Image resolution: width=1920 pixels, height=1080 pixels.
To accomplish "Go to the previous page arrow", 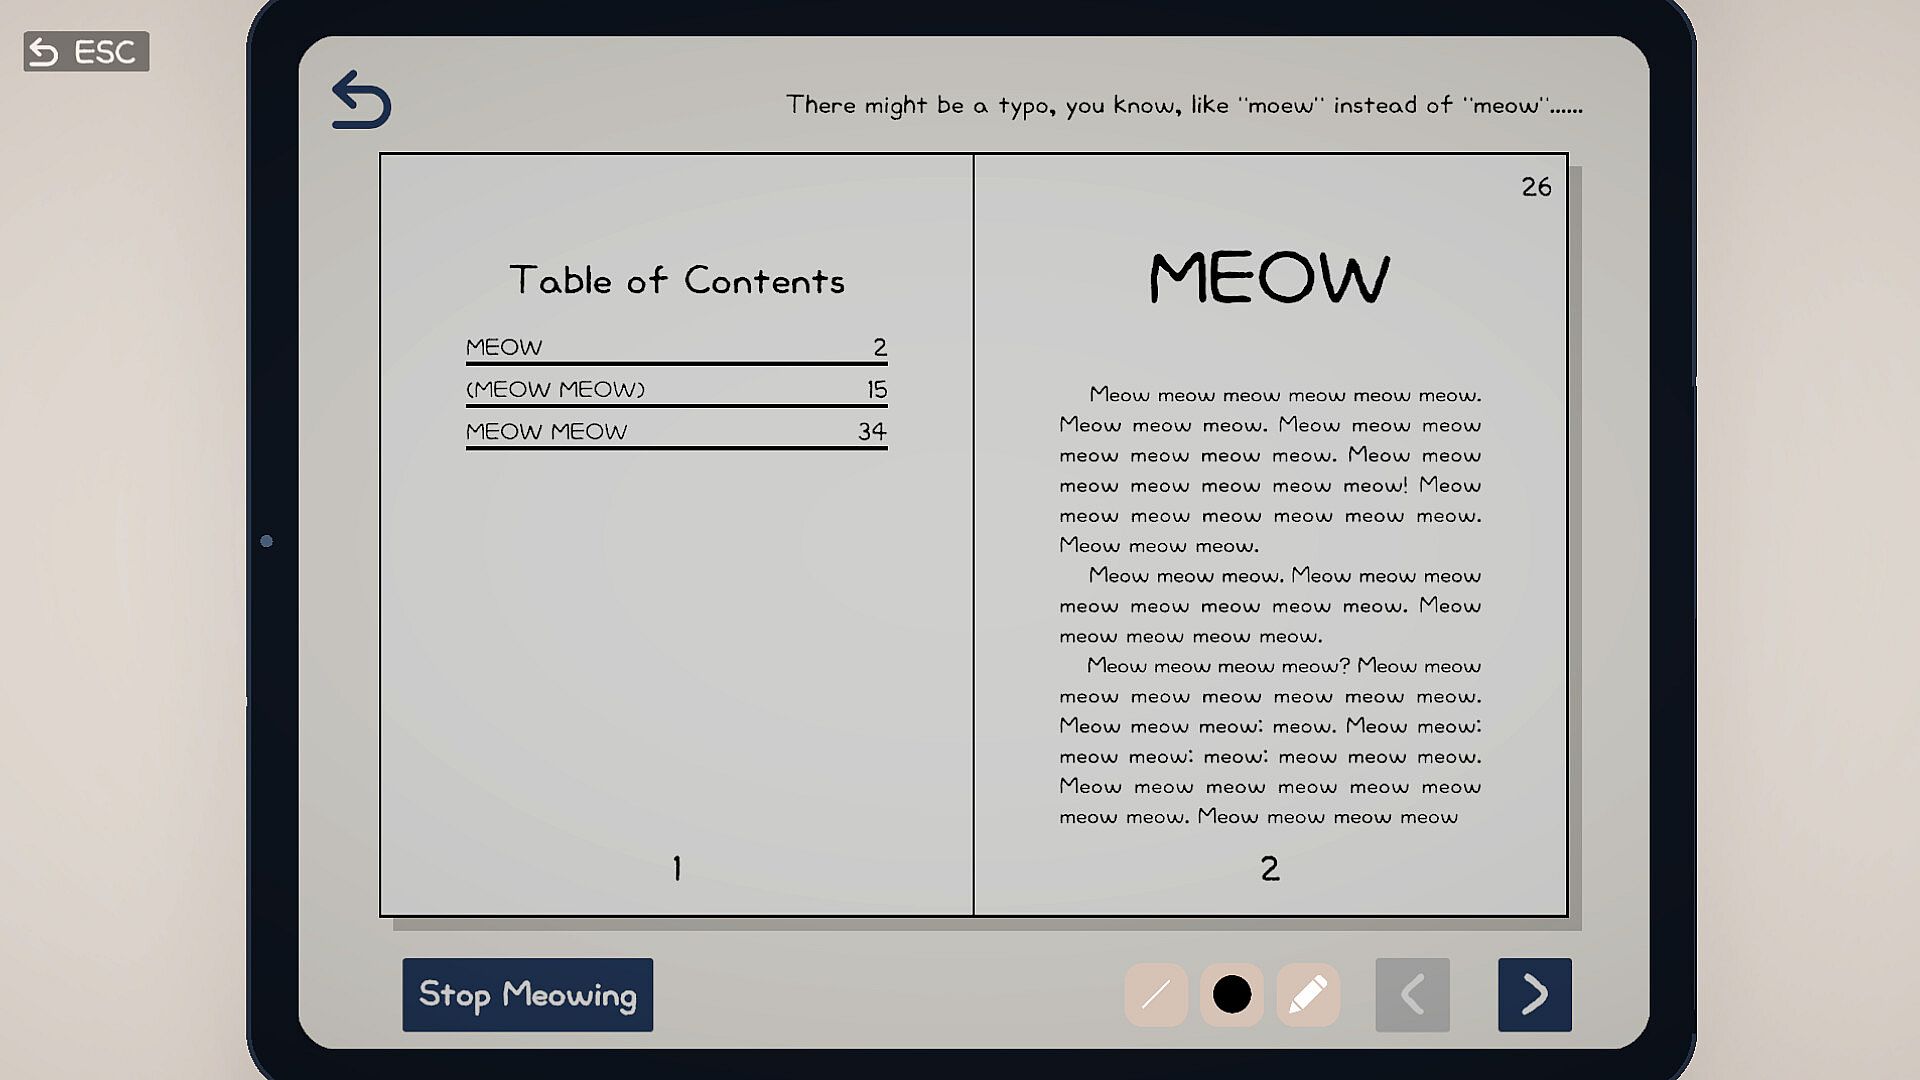I will [1412, 995].
